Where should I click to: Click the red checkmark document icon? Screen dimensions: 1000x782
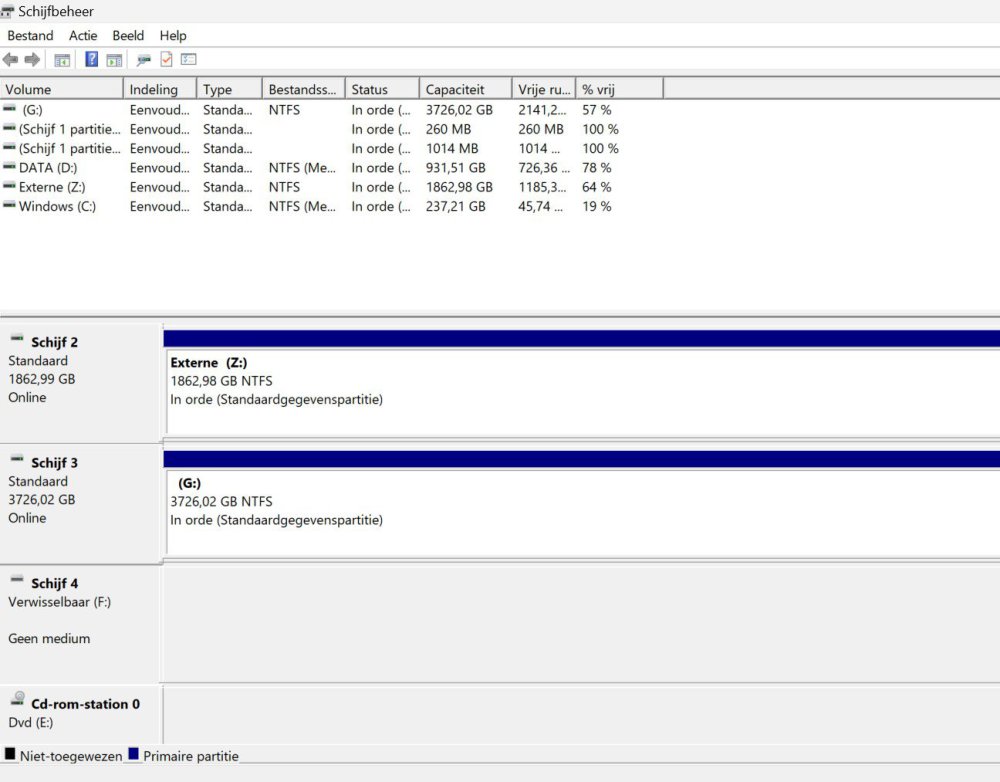[x=166, y=60]
